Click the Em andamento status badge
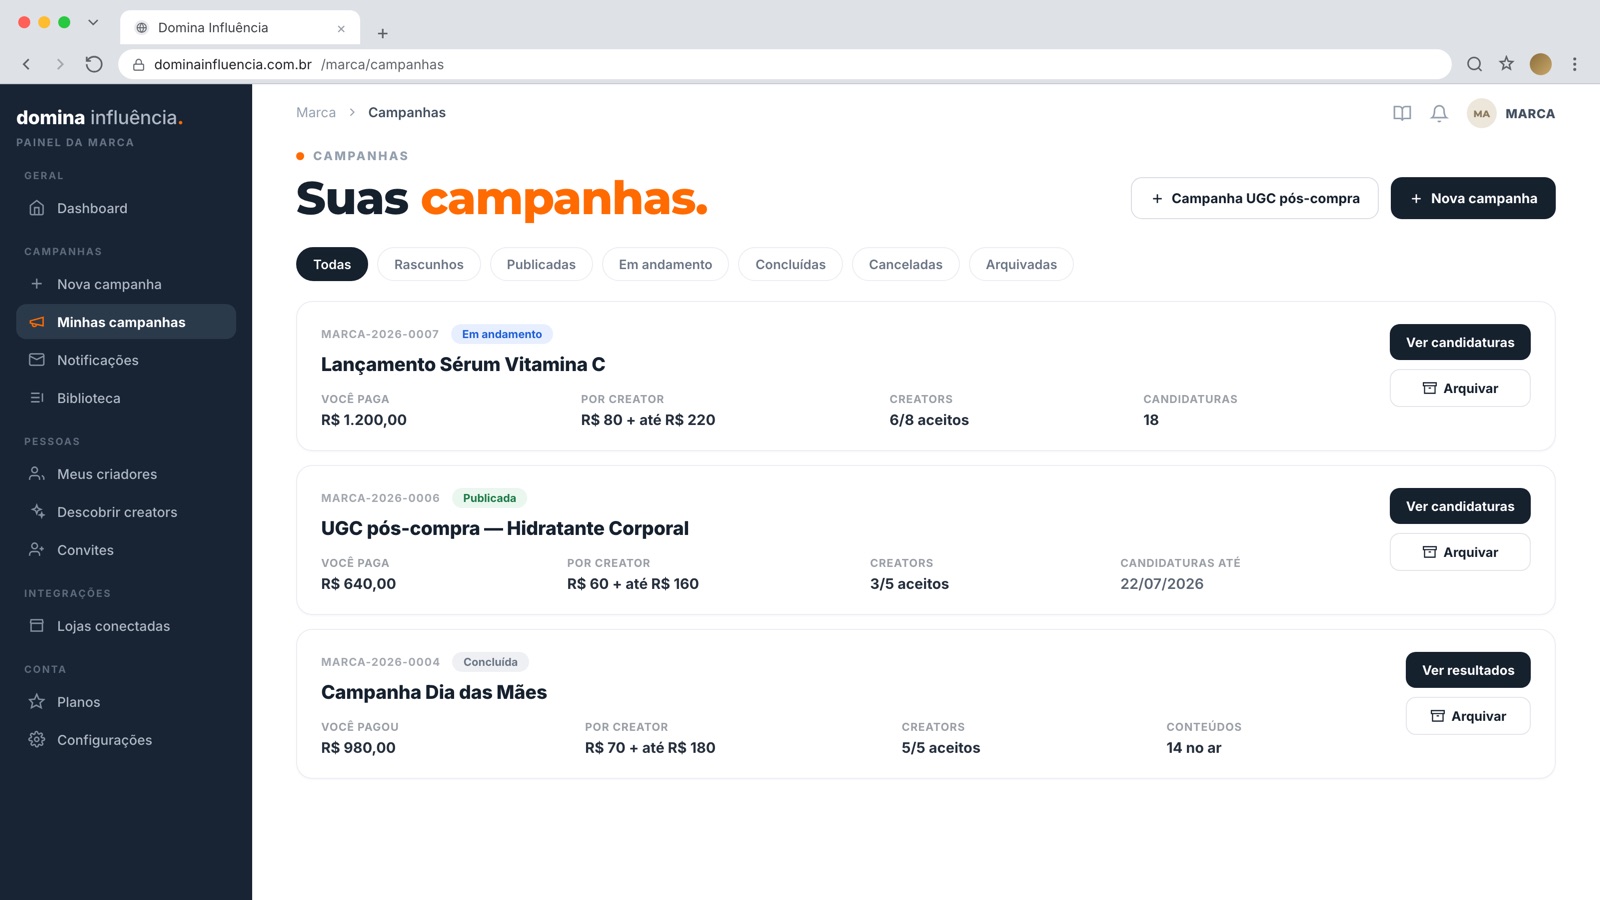The height and width of the screenshot is (900, 1600). [x=502, y=334]
